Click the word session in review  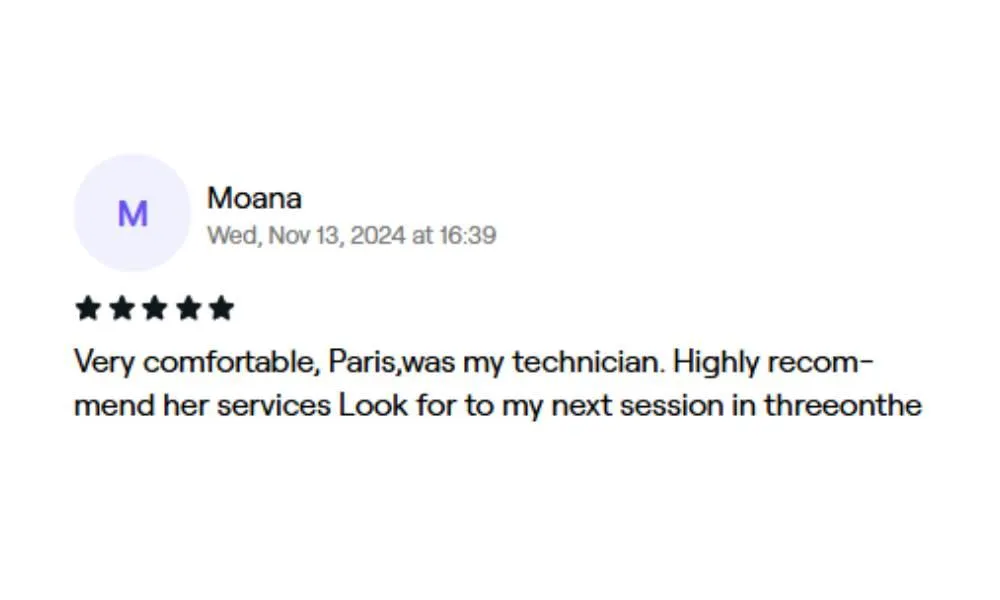(x=672, y=406)
